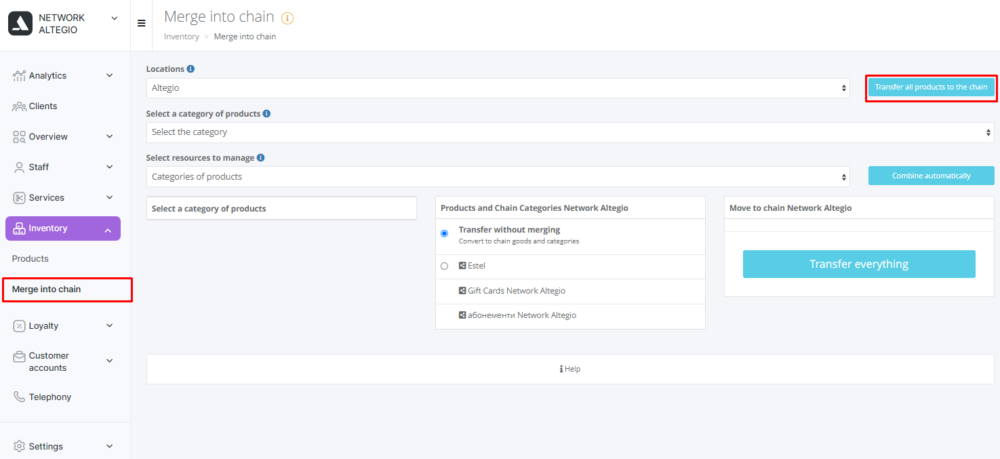This screenshot has width=1000, height=459.
Task: Open the Categories of products dropdown
Action: point(498,177)
